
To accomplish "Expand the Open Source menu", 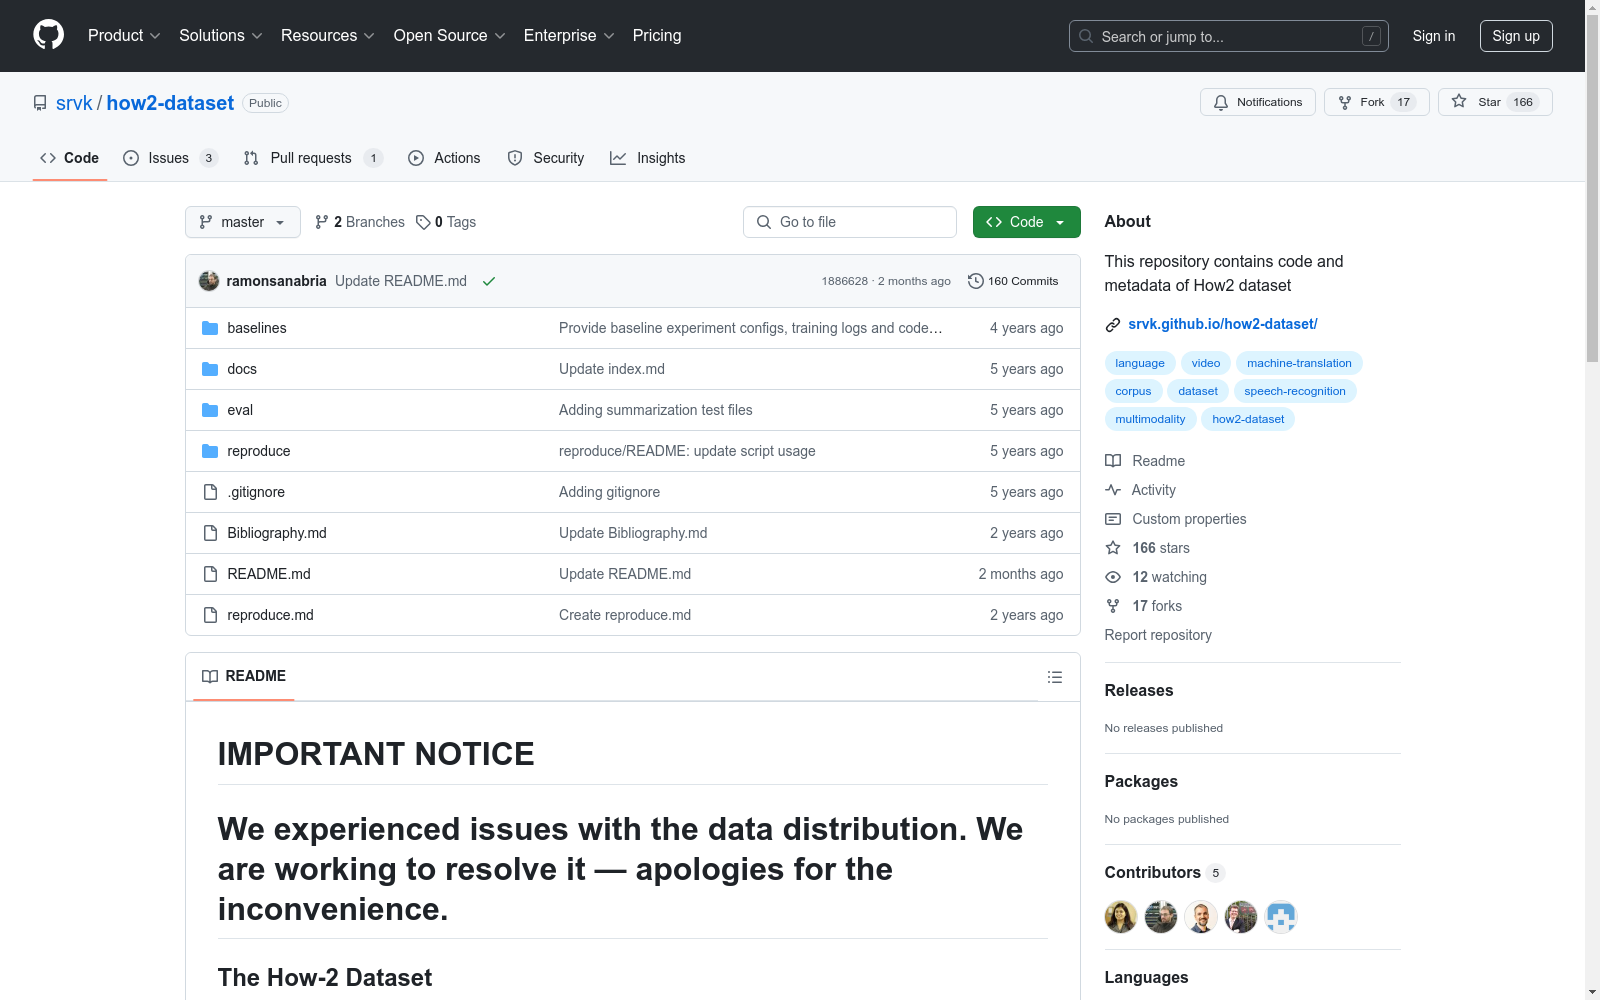I will point(449,35).
